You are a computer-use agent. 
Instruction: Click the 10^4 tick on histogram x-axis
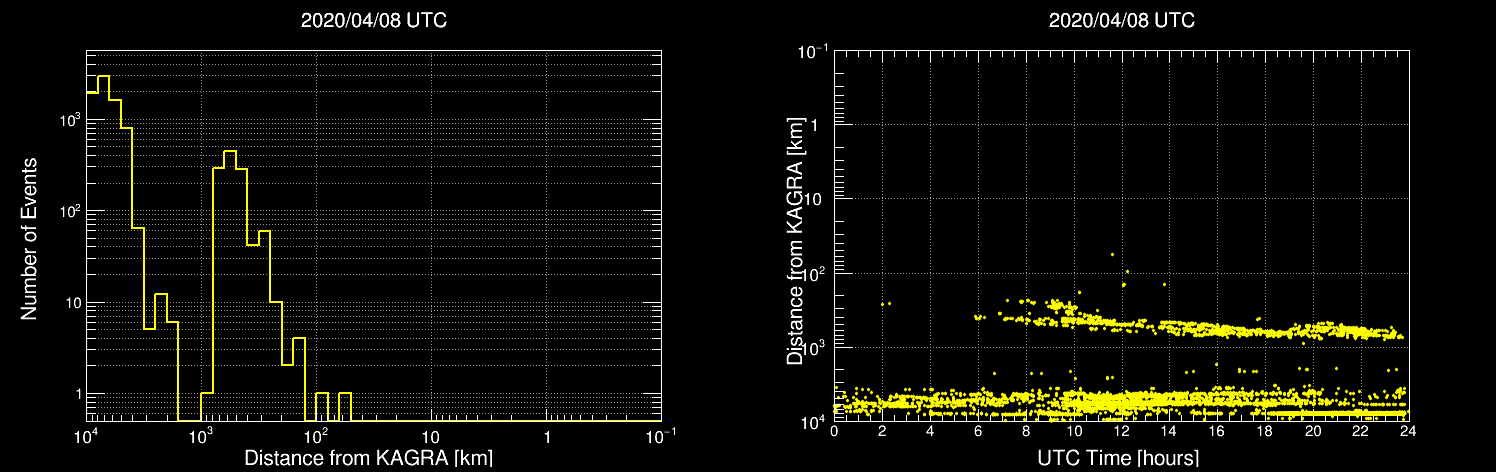click(86, 437)
